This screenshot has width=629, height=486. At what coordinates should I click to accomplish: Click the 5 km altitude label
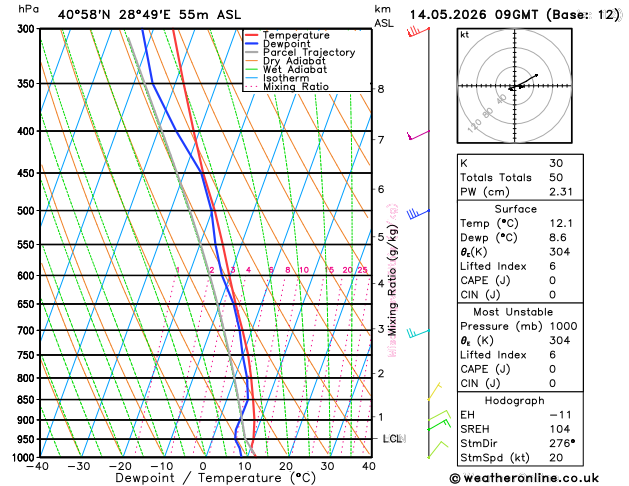381,237
